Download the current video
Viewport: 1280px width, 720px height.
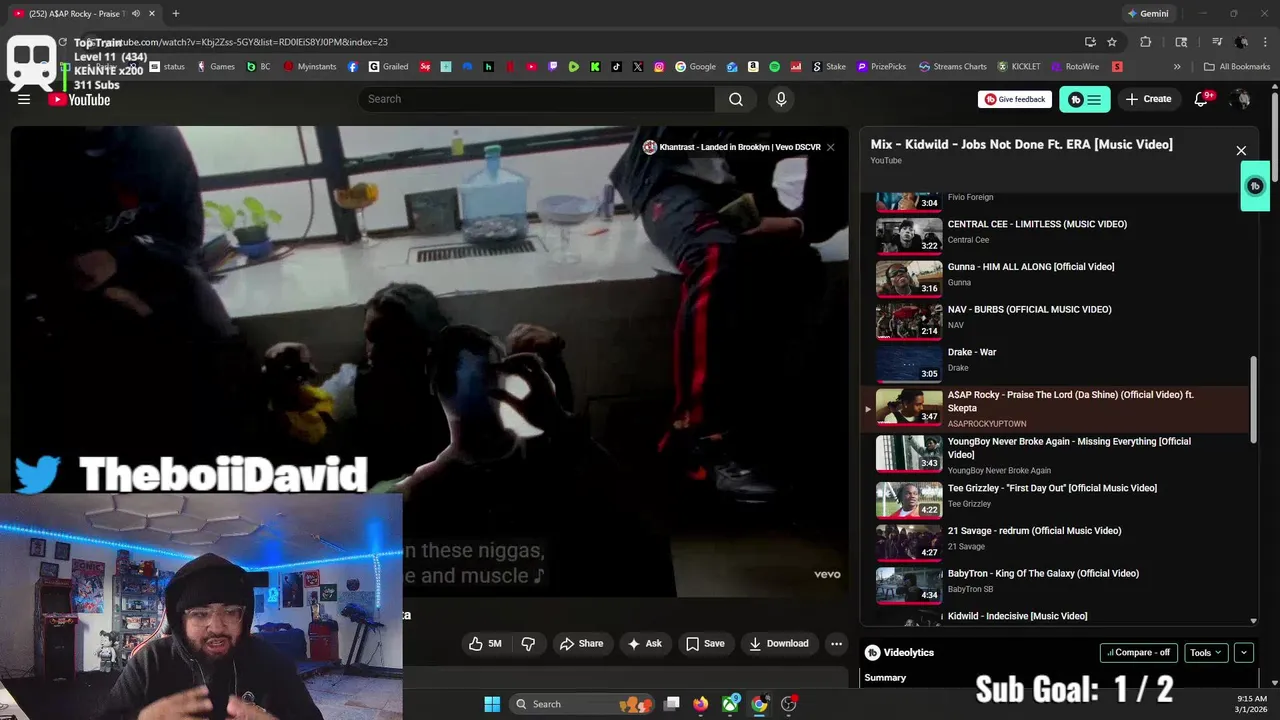point(779,644)
